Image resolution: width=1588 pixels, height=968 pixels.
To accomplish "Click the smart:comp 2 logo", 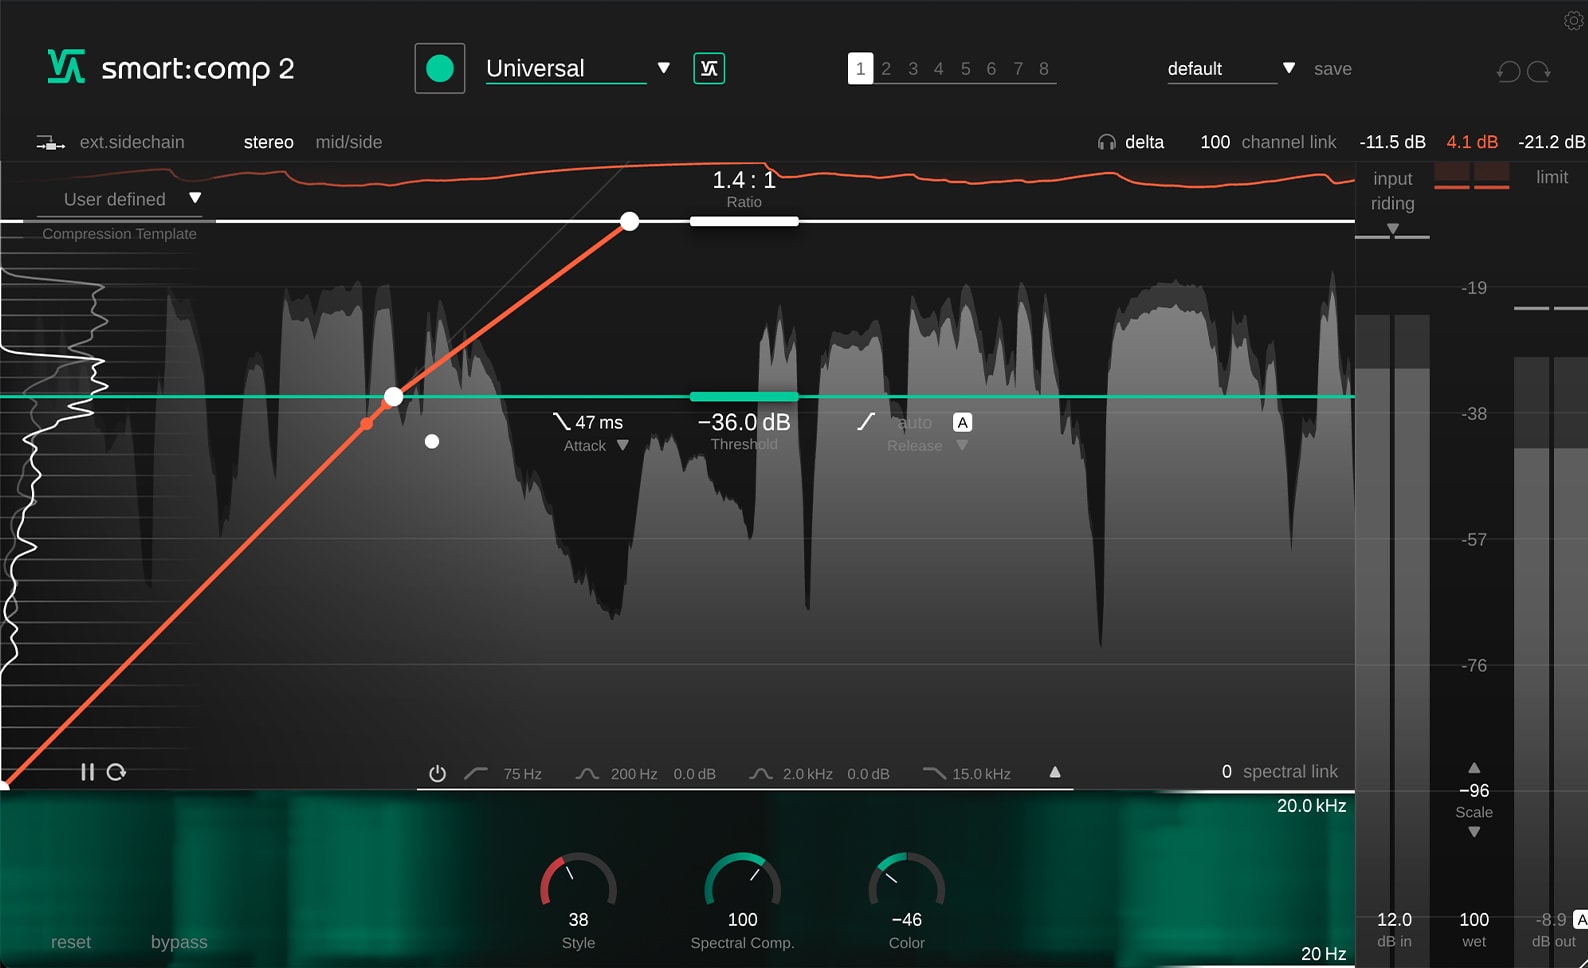I will coord(171,68).
